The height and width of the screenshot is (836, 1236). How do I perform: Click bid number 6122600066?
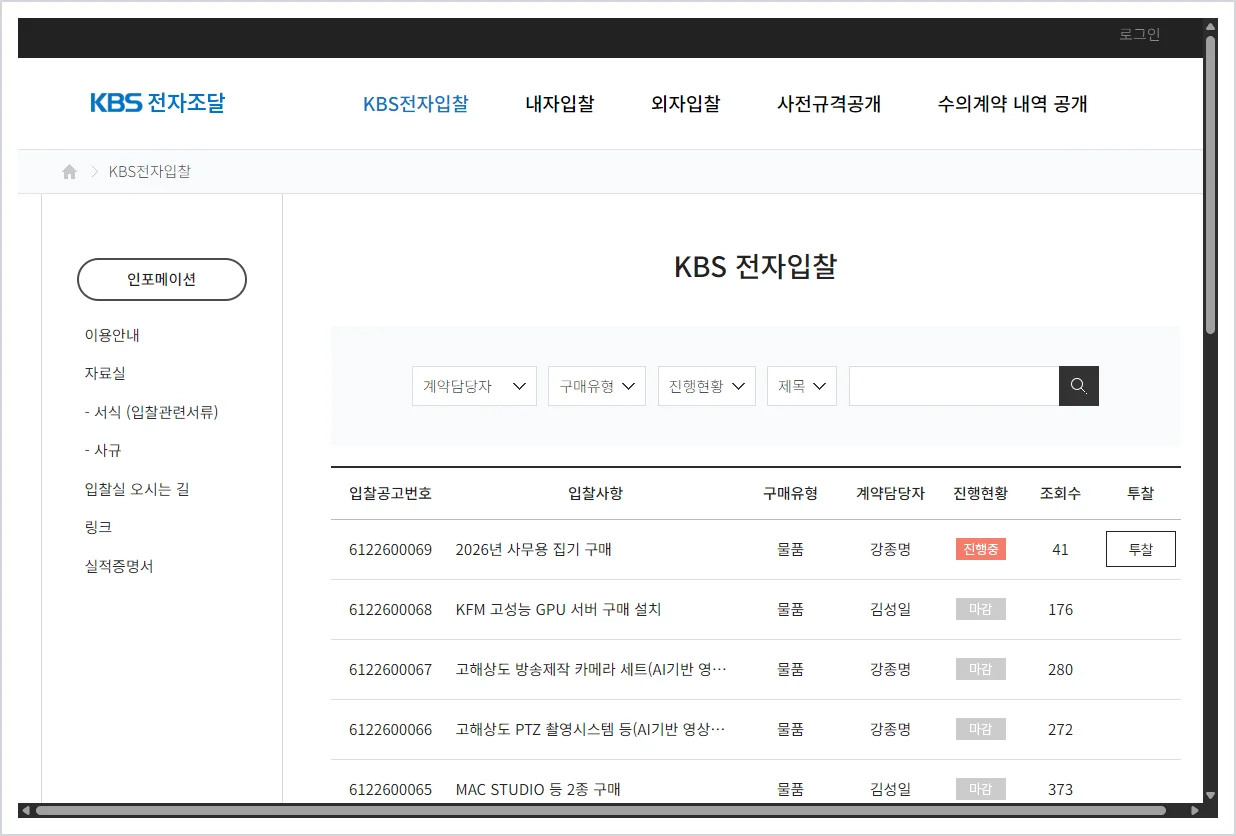point(390,729)
